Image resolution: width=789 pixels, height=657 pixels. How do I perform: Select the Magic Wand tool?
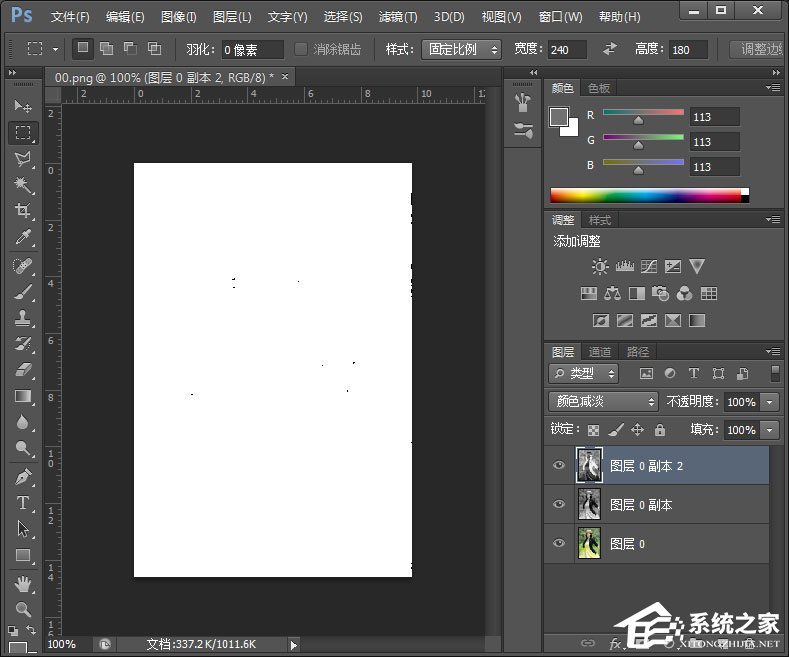coord(23,185)
